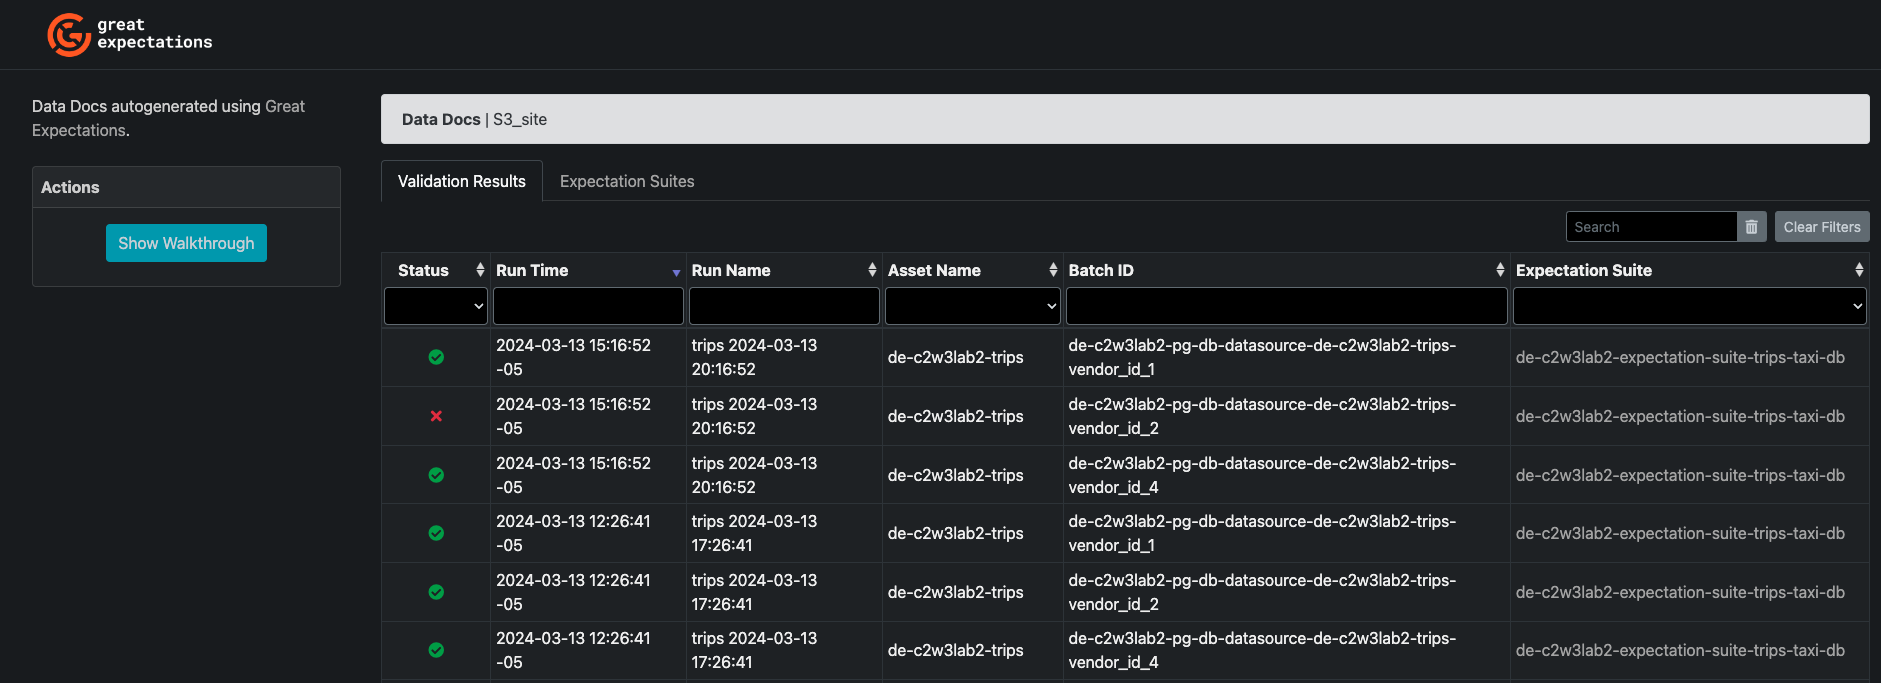The height and width of the screenshot is (683, 1881).
Task: Click the red failed status icon for vendor_id_2
Action: click(436, 416)
